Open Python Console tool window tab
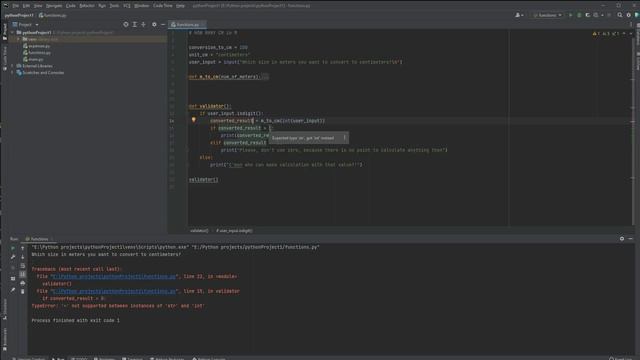Viewport: 640px width, 360px height. click(209, 358)
